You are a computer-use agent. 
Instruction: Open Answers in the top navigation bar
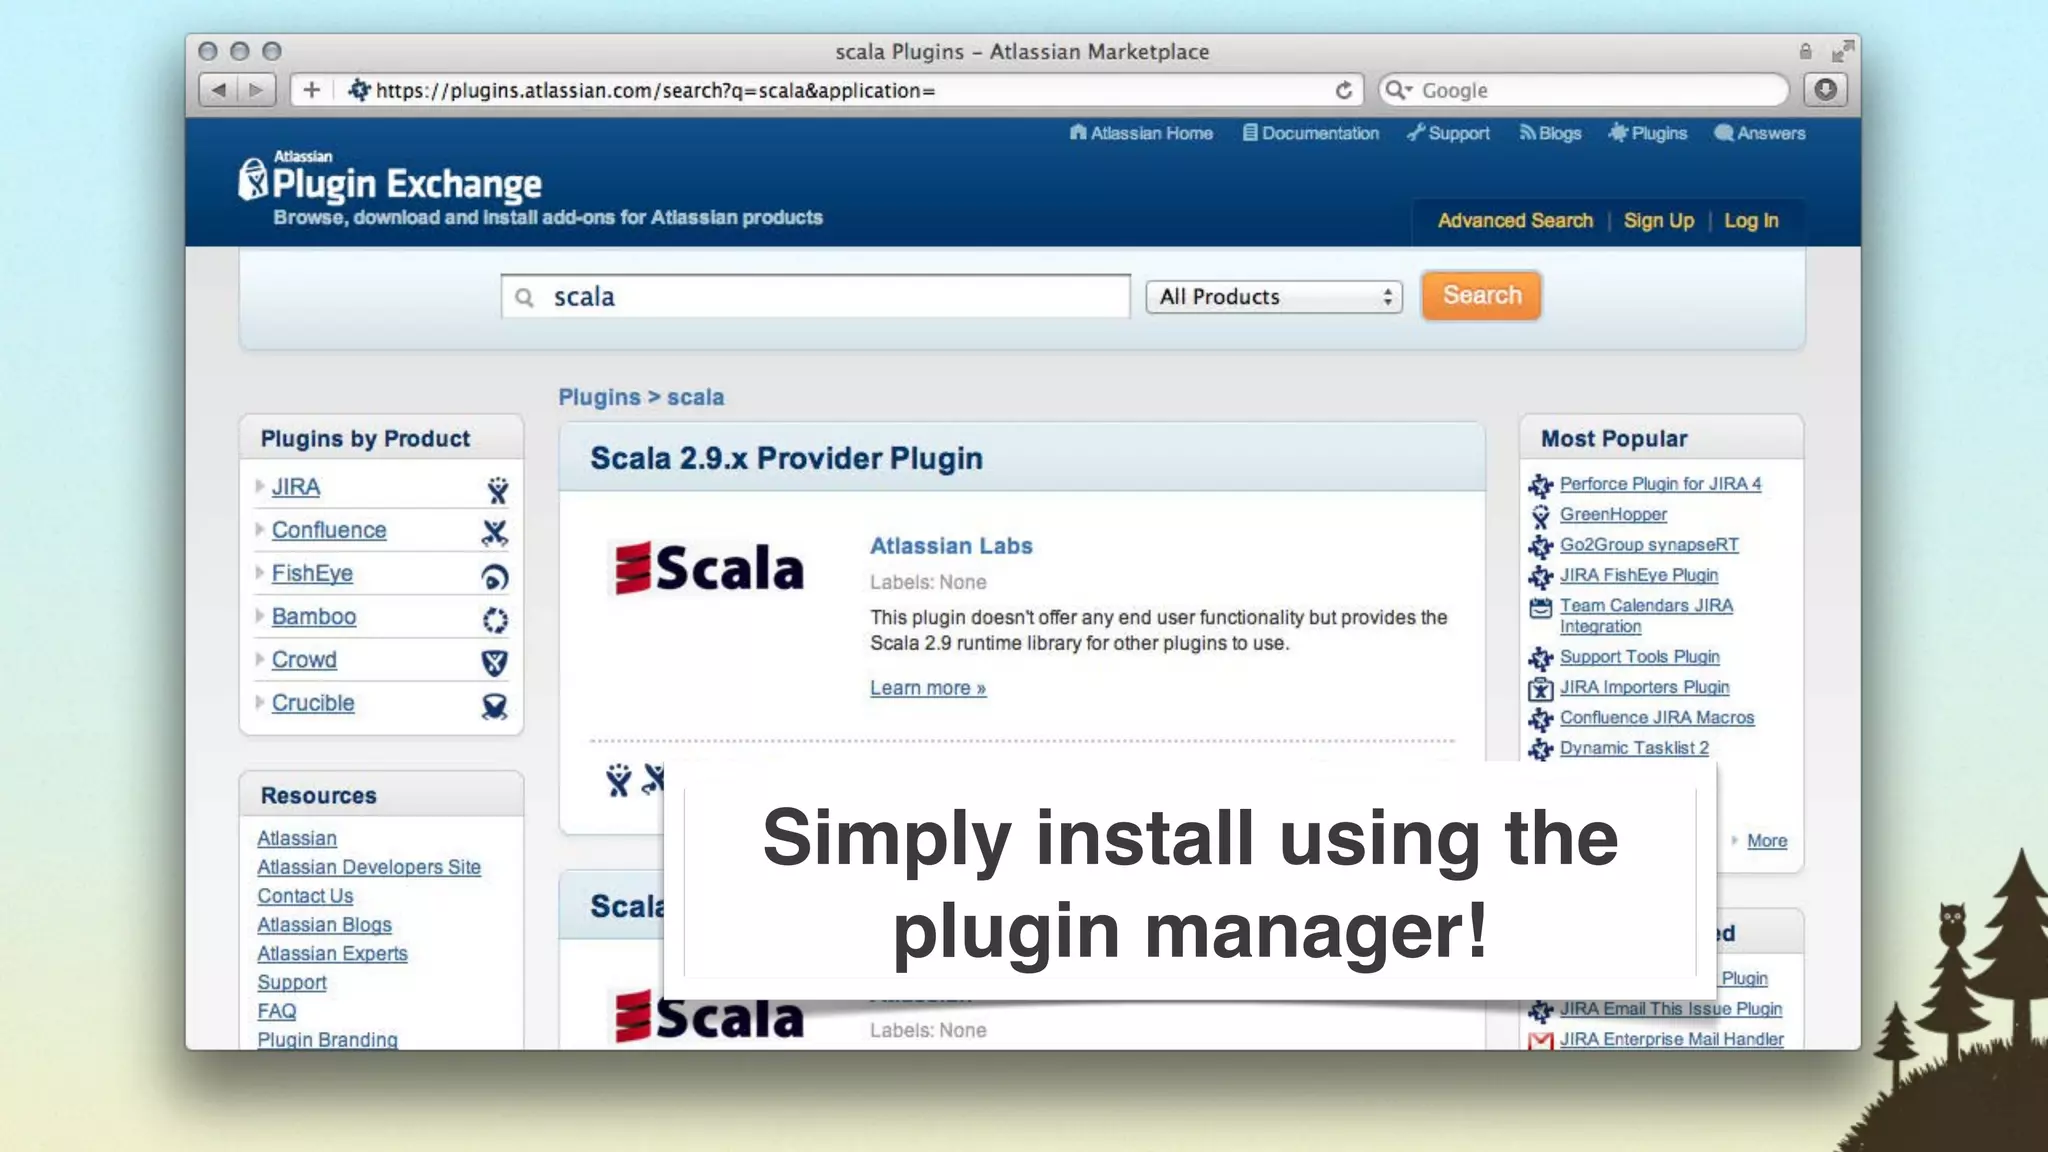point(1760,133)
